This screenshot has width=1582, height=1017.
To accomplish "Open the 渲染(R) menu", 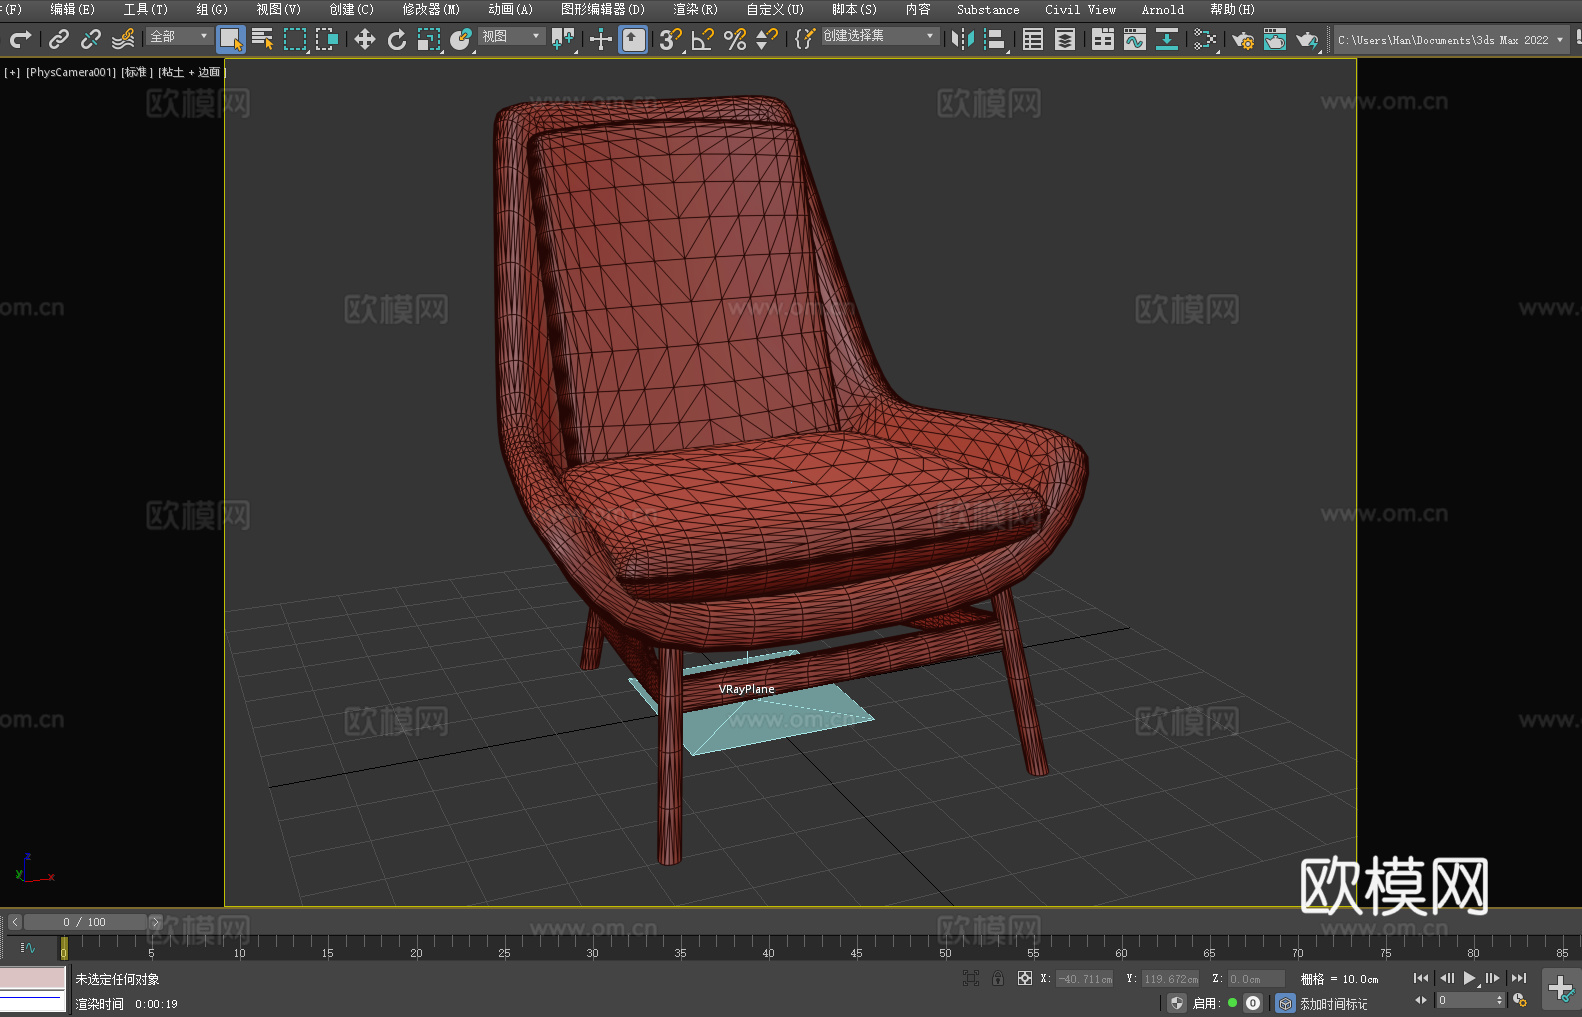I will click(695, 9).
